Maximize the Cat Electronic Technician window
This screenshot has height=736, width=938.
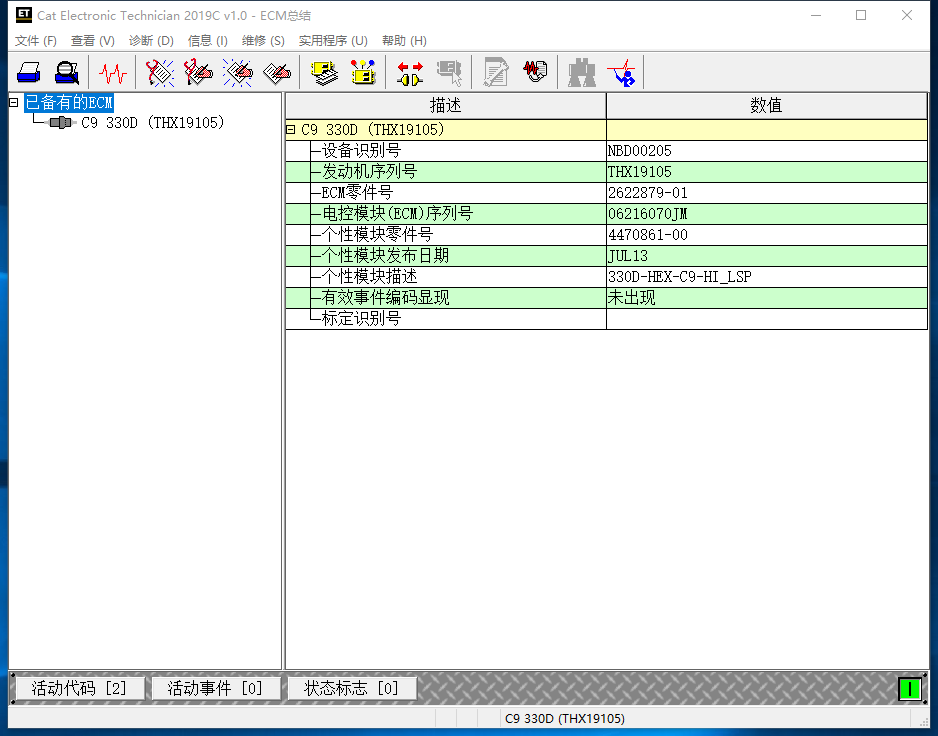pyautogui.click(x=861, y=16)
